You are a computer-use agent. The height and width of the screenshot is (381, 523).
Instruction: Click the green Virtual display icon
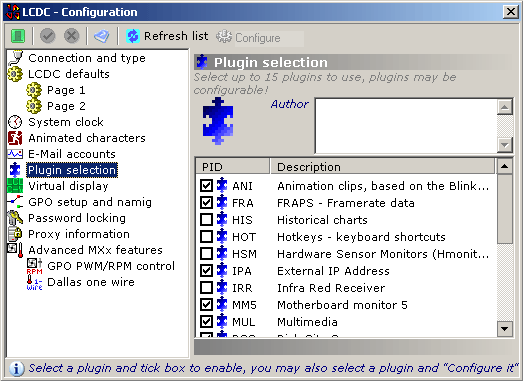pyautogui.click(x=15, y=186)
